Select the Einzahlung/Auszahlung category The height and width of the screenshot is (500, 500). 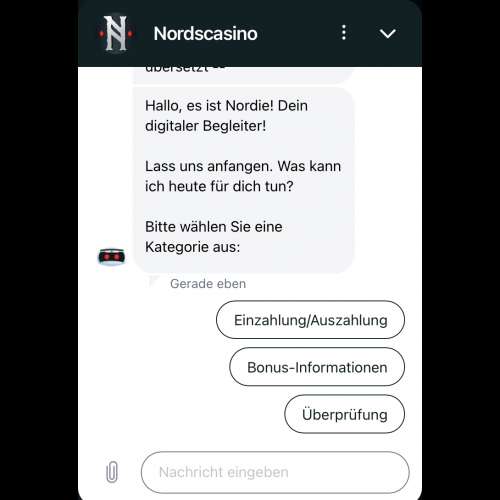coord(310,320)
